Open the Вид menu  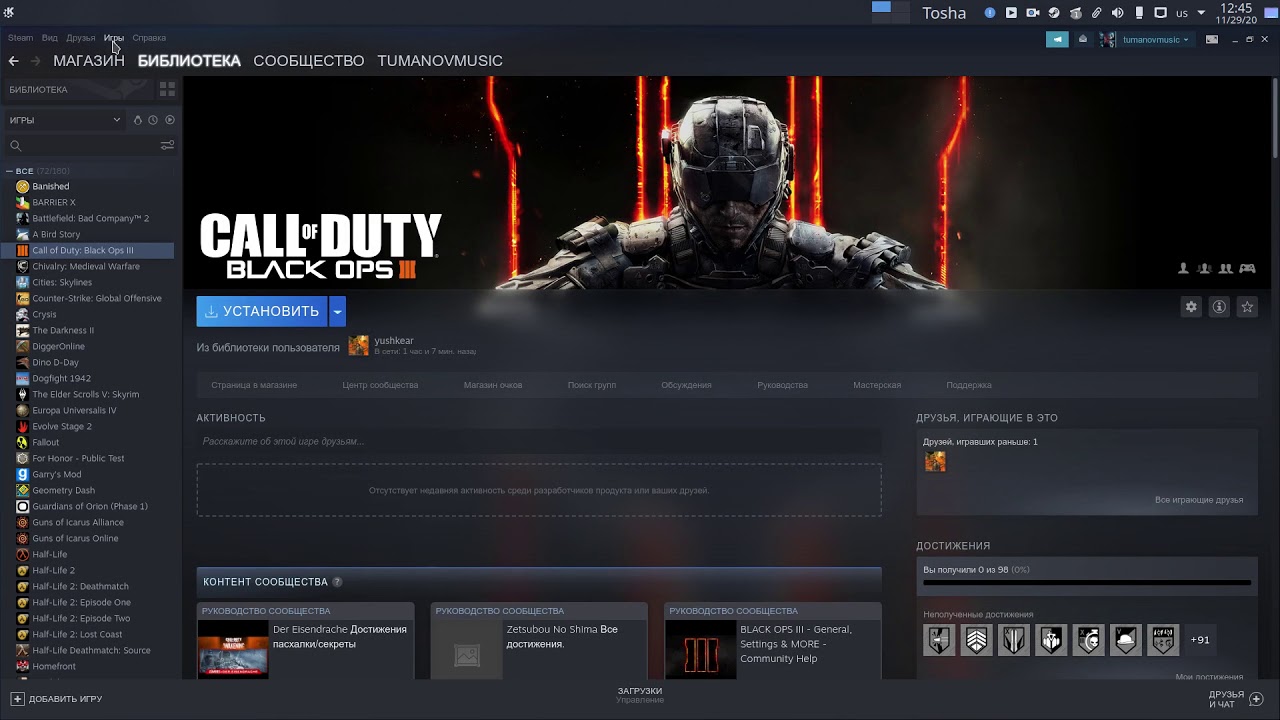coord(49,38)
